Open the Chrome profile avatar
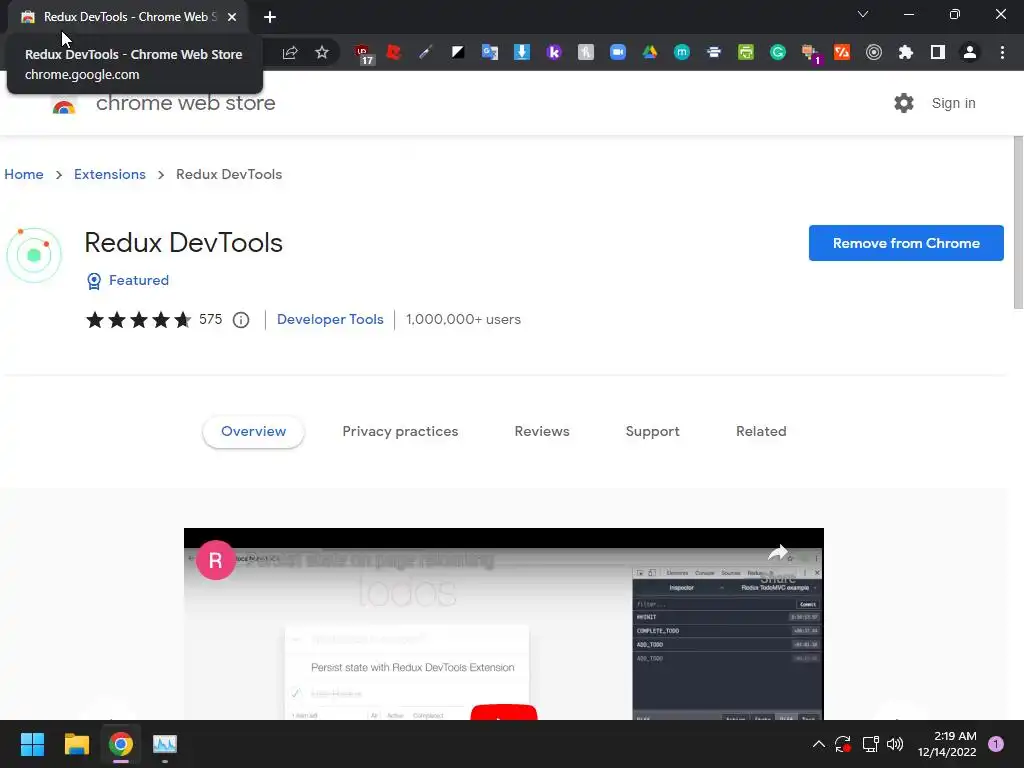Screen dimensions: 1024x768 pos(970,52)
